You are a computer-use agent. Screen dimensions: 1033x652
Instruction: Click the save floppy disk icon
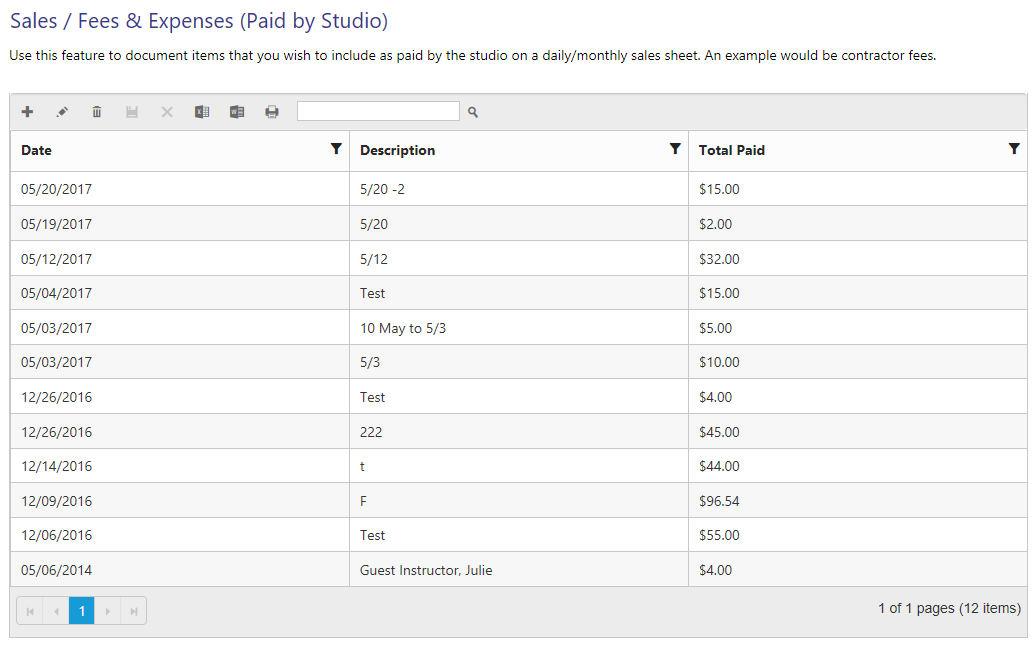click(132, 112)
